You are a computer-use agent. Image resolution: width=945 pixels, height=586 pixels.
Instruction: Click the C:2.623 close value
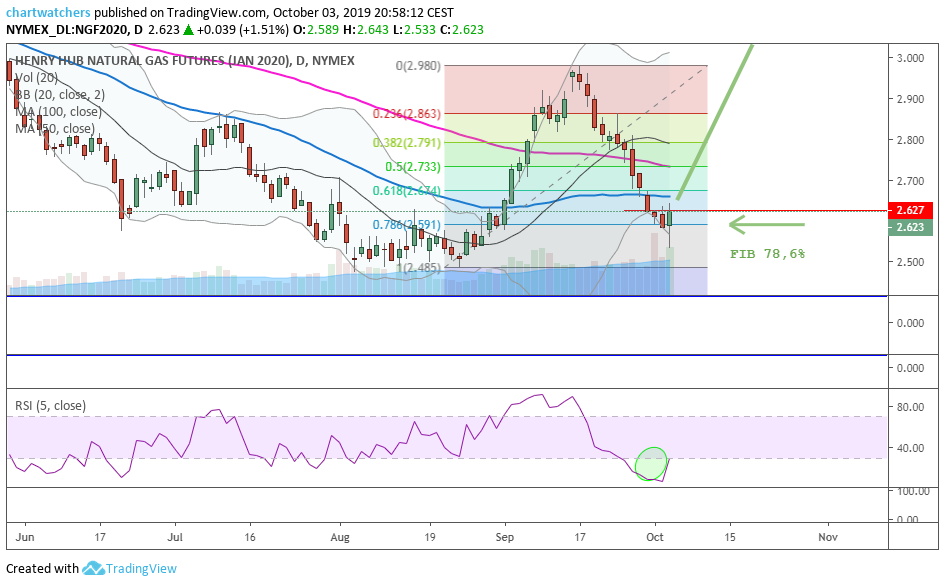(x=462, y=30)
